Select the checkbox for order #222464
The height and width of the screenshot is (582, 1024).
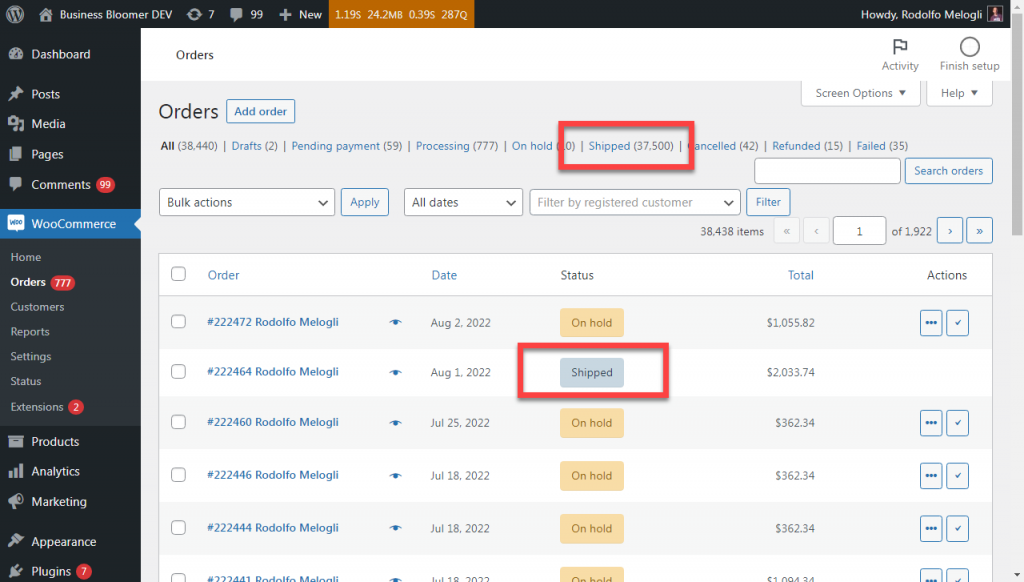click(178, 372)
